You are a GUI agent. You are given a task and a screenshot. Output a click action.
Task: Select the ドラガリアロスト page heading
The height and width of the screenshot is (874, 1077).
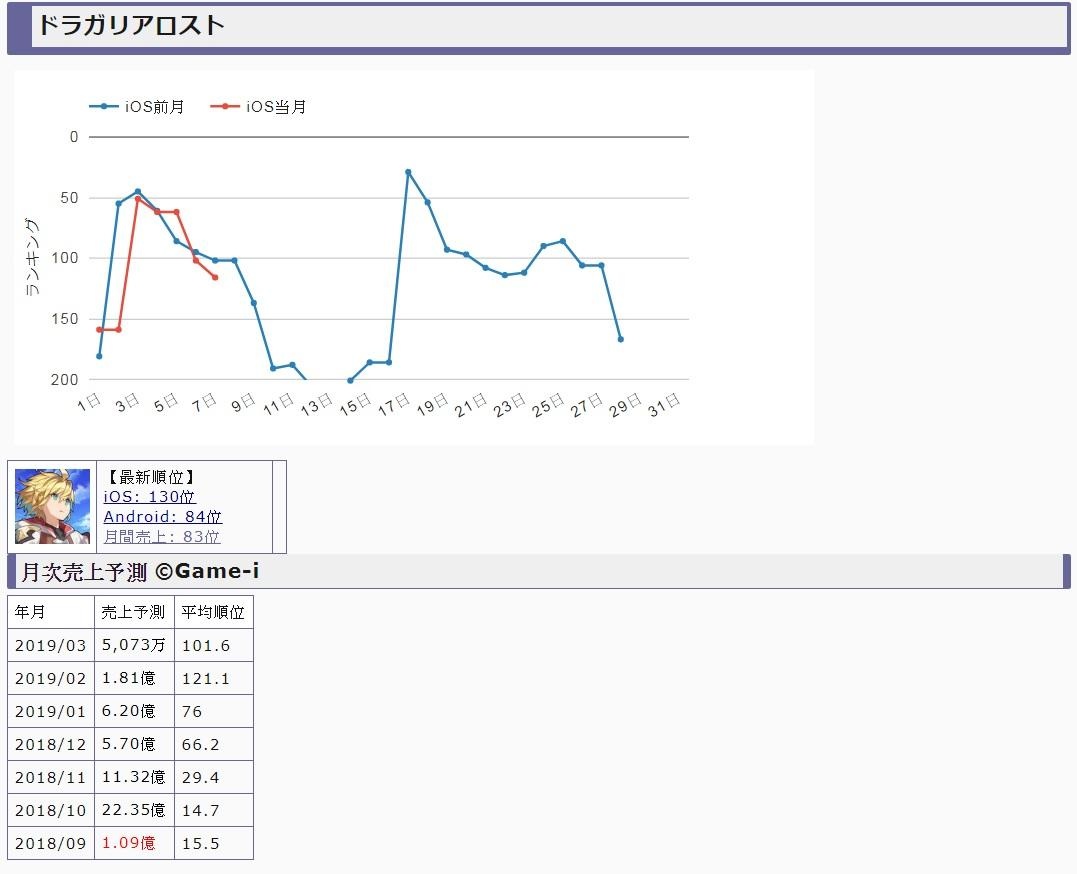pos(131,26)
